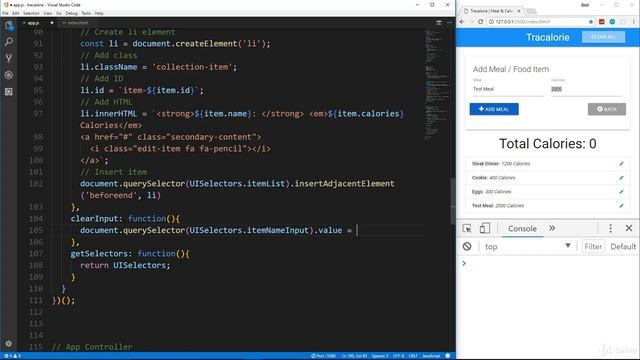Go back in the Chrome browser
The height and width of the screenshot is (360, 640).
pos(462,22)
